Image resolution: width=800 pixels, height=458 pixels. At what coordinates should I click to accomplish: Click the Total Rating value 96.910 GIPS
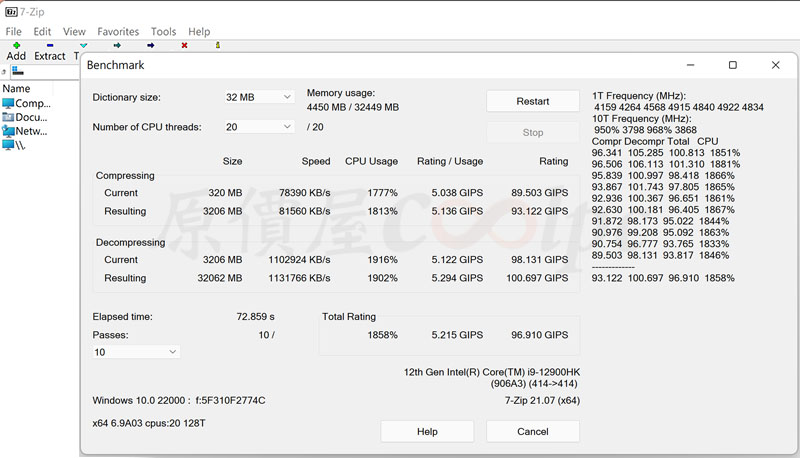[x=539, y=335]
